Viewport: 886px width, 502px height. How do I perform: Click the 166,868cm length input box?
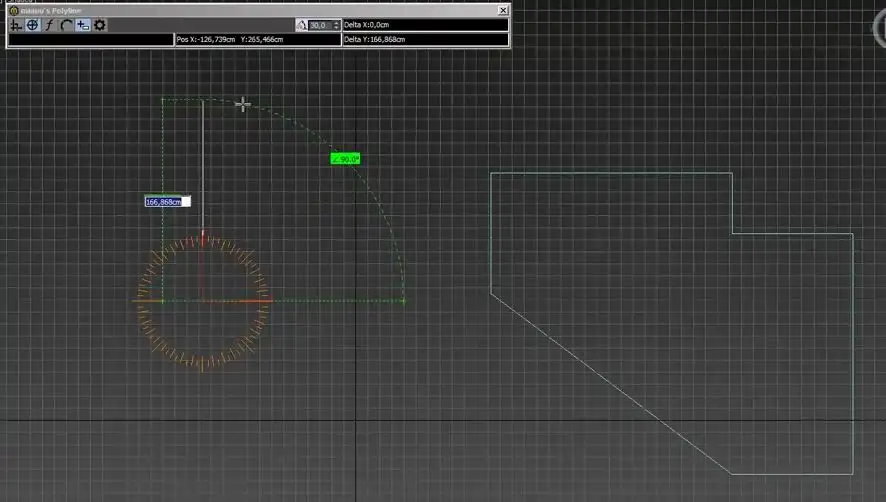pyautogui.click(x=168, y=202)
